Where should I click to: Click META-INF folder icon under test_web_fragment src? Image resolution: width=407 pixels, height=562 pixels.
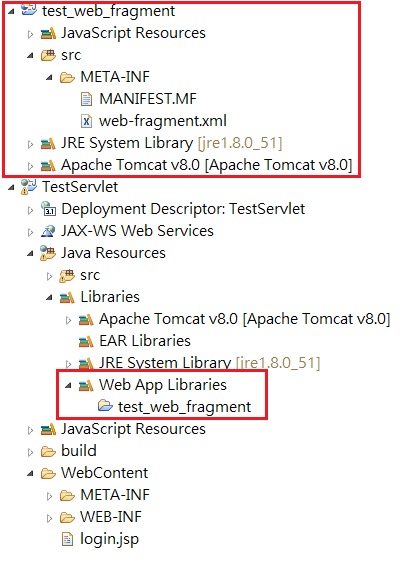pyautogui.click(x=67, y=77)
